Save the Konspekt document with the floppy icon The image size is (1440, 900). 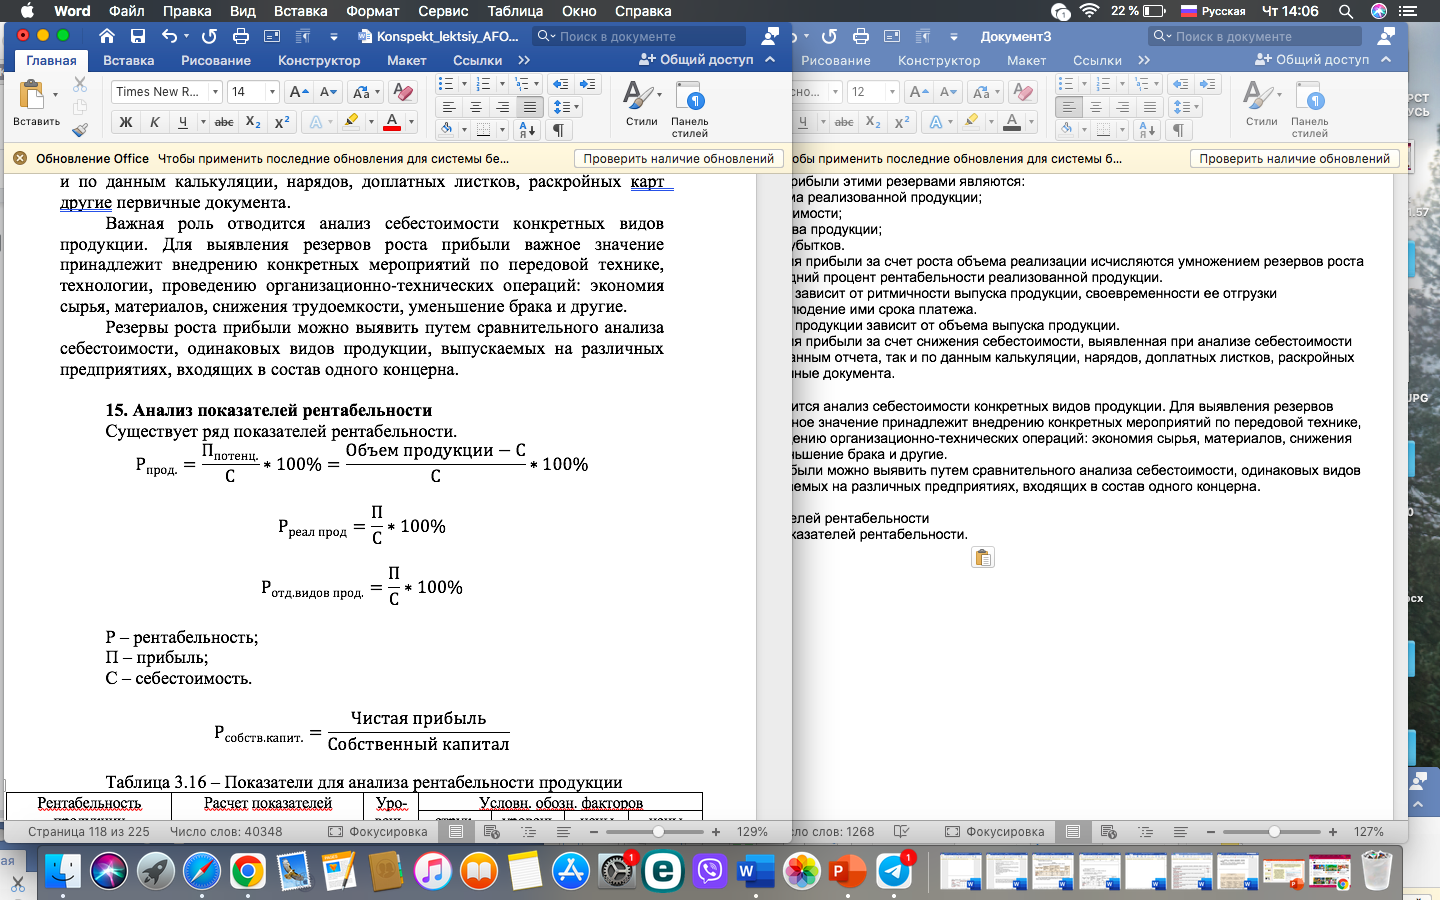point(138,36)
